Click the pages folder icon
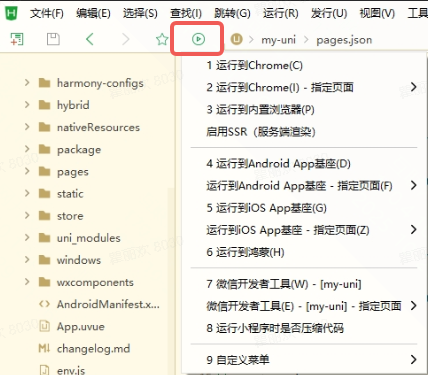Screen dimensions: 428x375 [44, 171]
